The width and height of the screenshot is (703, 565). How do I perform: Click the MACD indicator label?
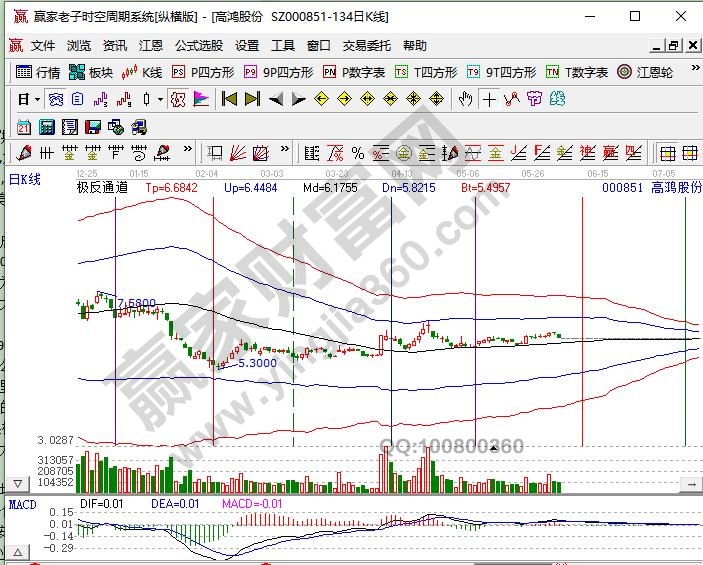pyautogui.click(x=22, y=504)
